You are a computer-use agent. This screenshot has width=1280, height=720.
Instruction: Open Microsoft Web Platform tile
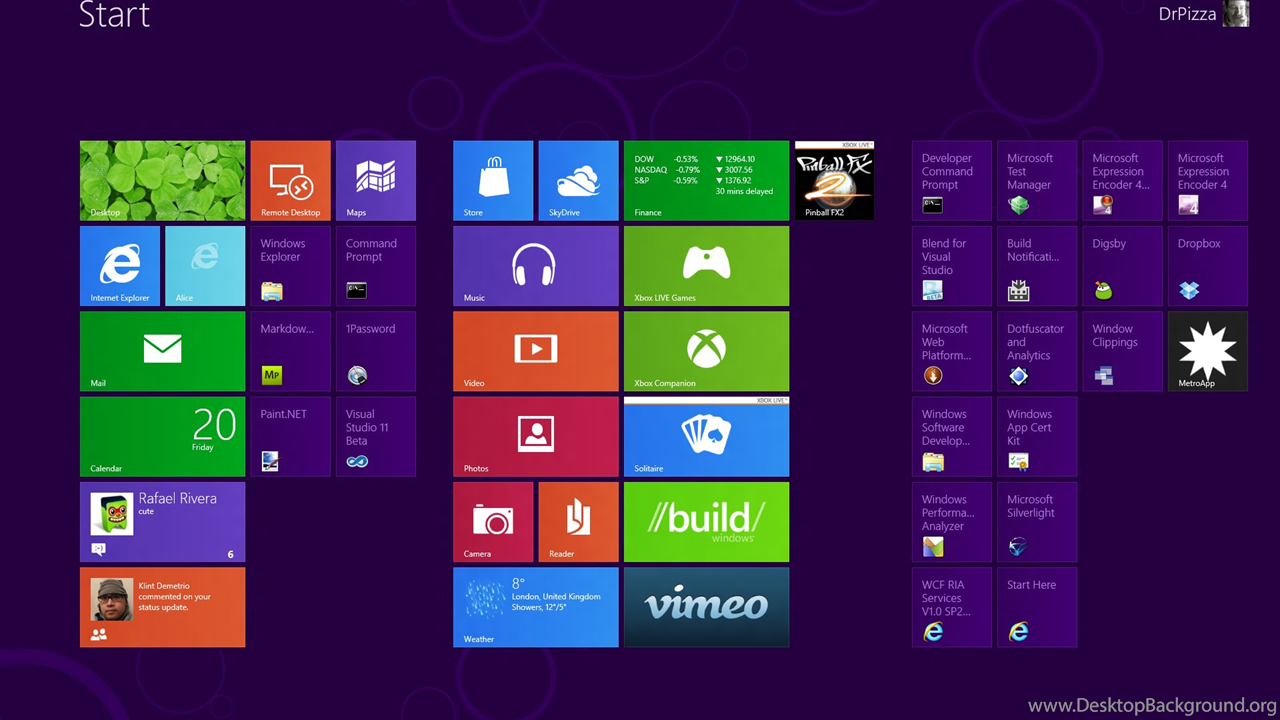(952, 351)
